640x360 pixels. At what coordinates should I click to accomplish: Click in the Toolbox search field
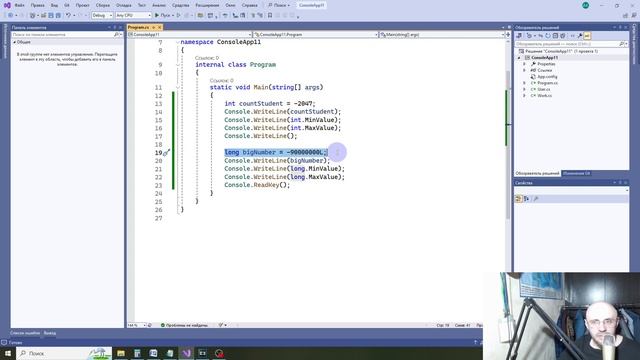pyautogui.click(x=62, y=35)
